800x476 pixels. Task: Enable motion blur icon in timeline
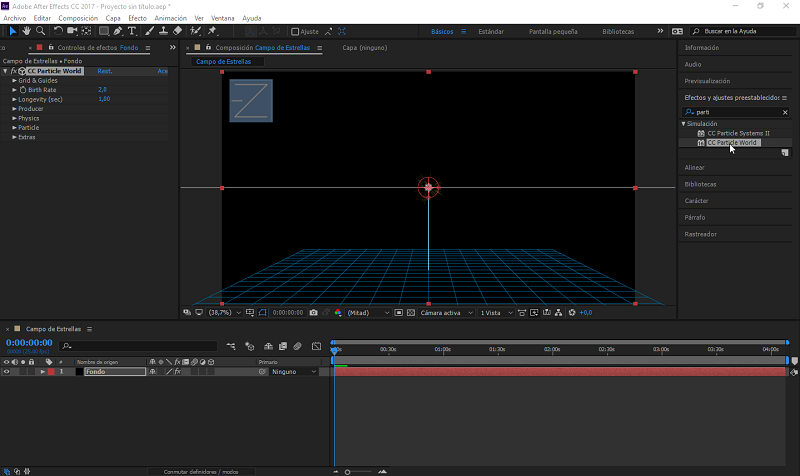(297, 346)
